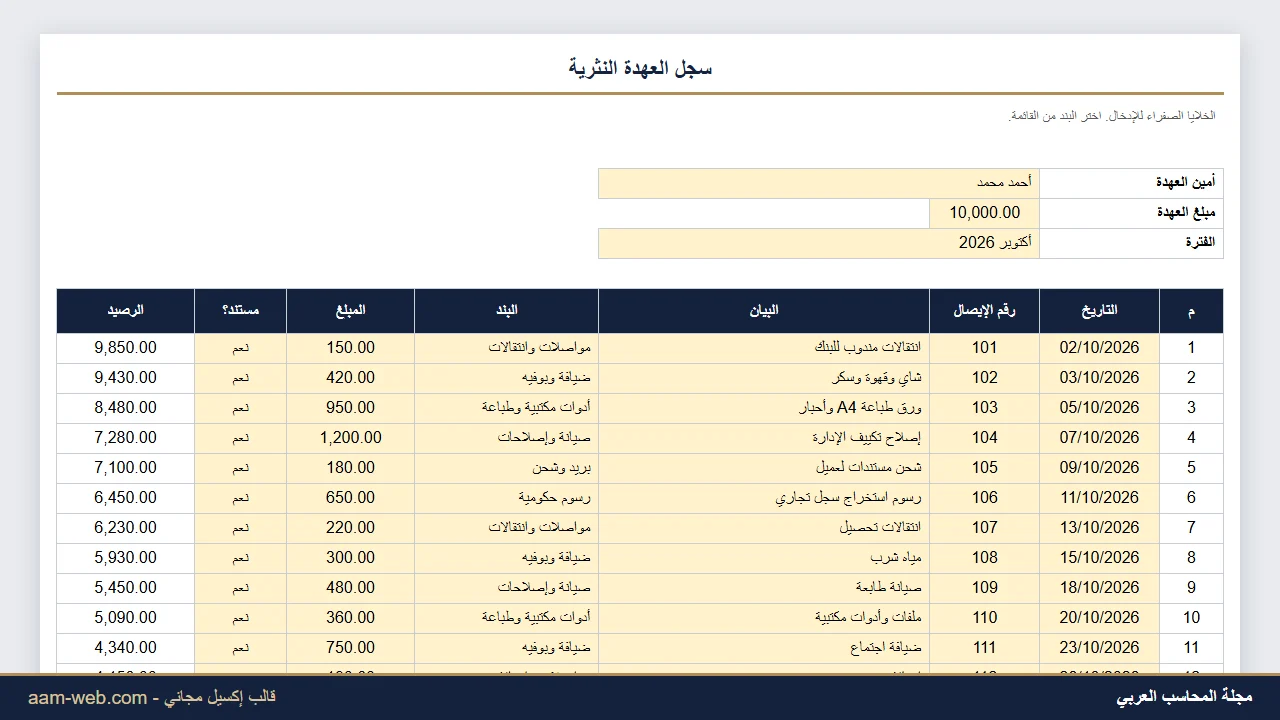Click the date cell "23/10/2026"

click(1100, 648)
